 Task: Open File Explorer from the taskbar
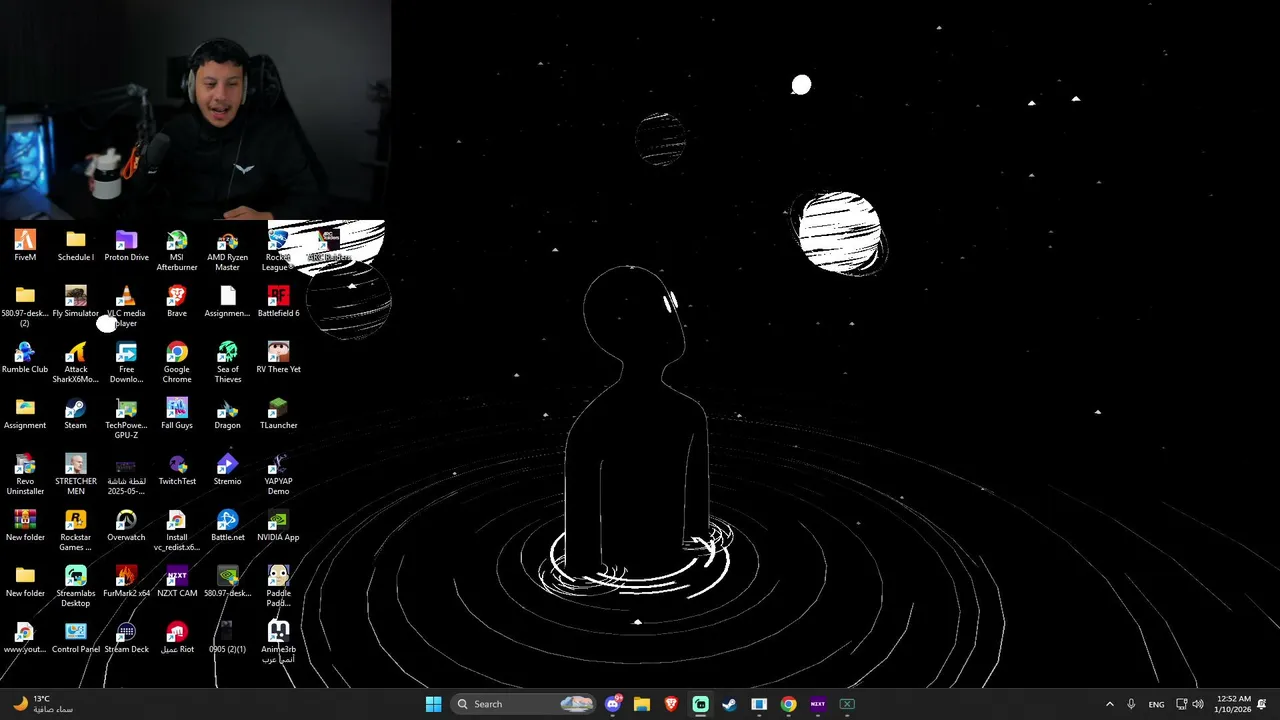click(x=642, y=704)
